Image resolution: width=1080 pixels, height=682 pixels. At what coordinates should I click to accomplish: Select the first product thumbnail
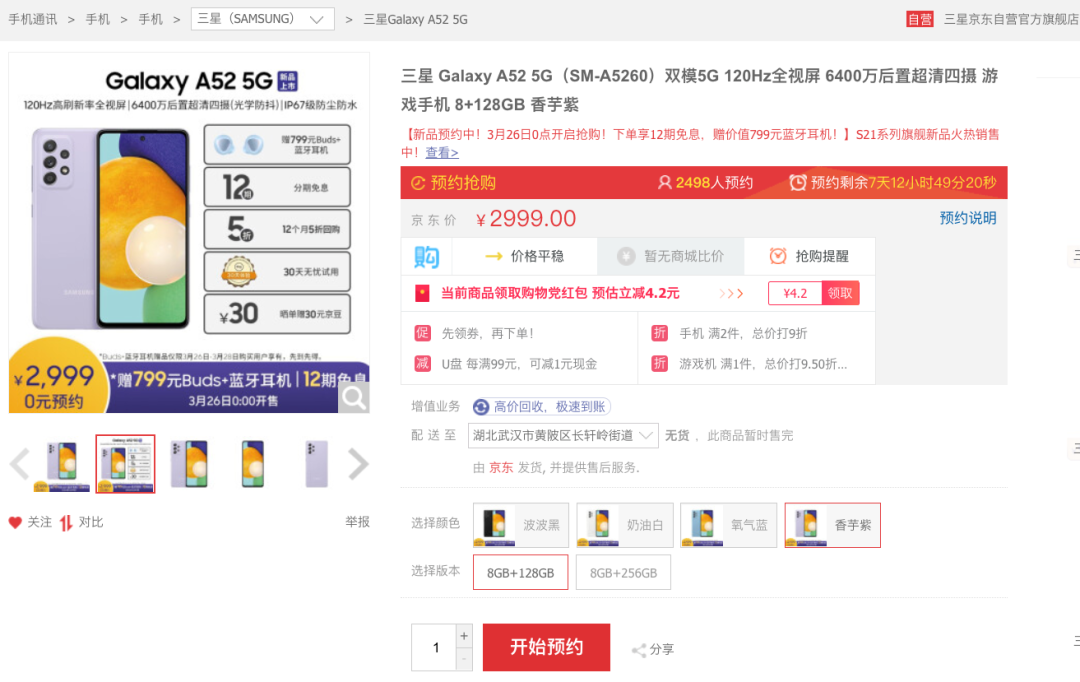62,464
